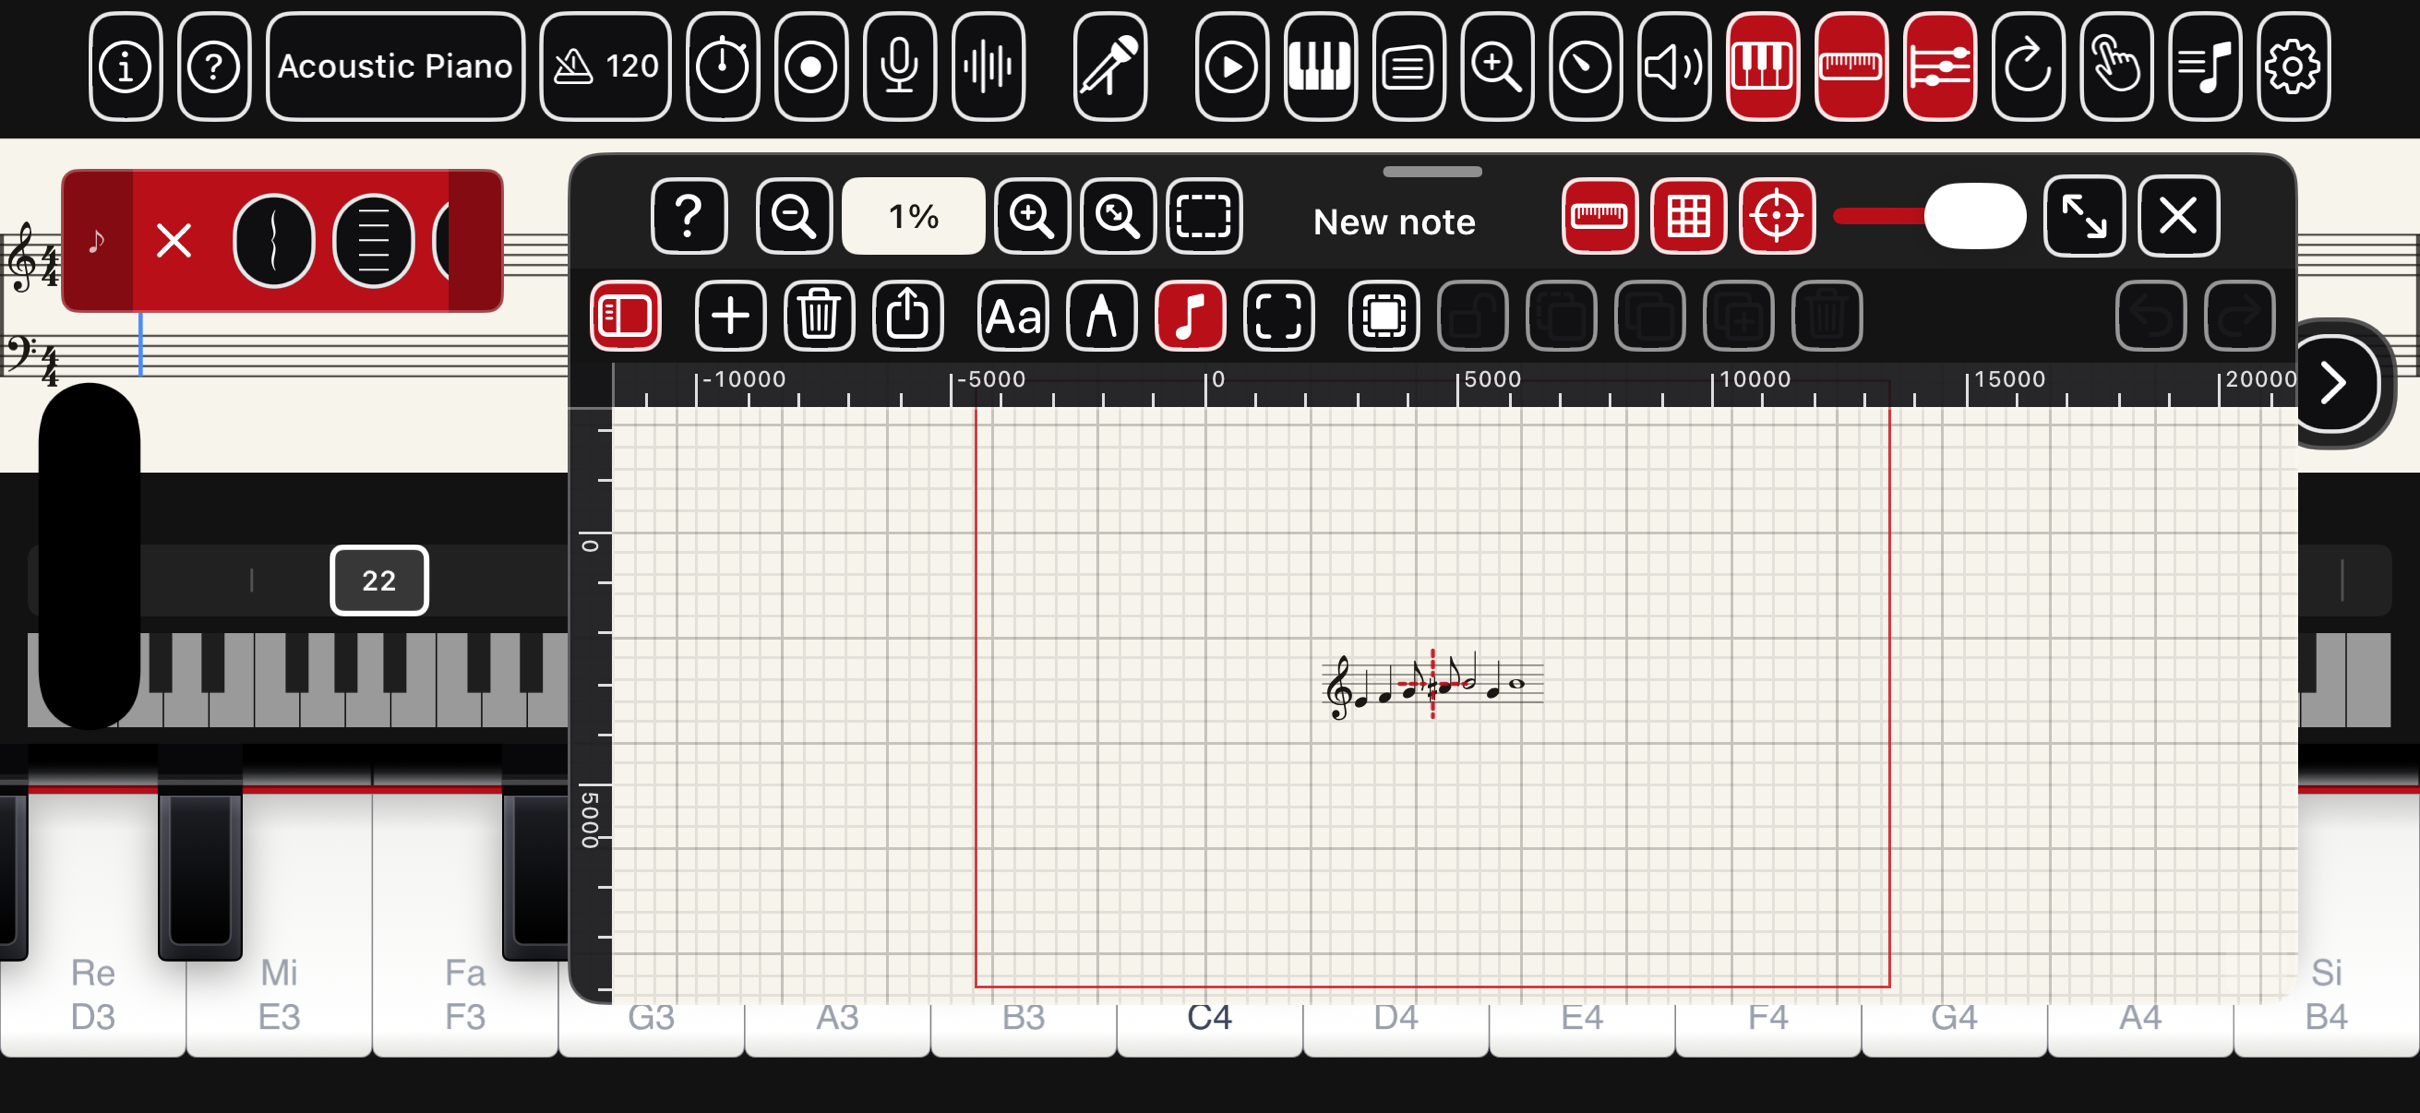Toggle the red ruler button in top toolbar
This screenshot has width=2420, height=1113.
[1851, 67]
